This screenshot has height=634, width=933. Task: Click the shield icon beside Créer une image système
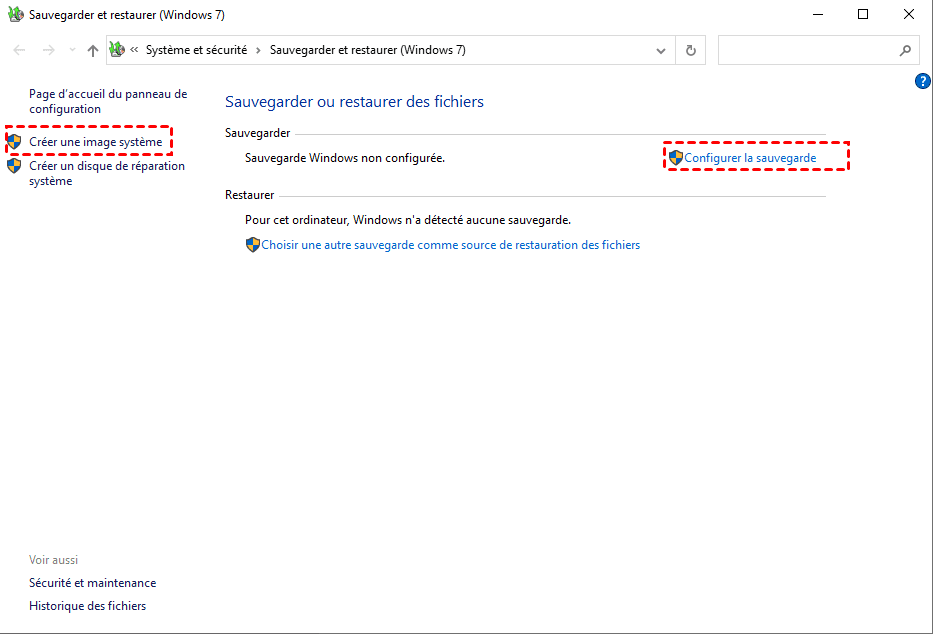point(14,142)
